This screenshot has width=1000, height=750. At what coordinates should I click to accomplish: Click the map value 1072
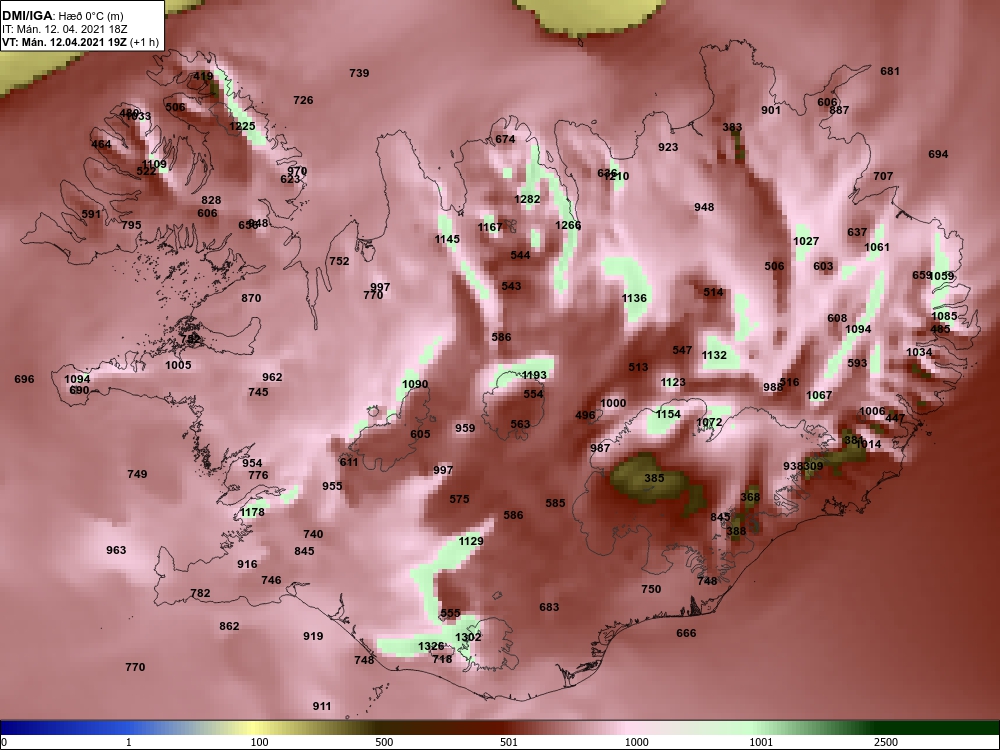tap(709, 423)
